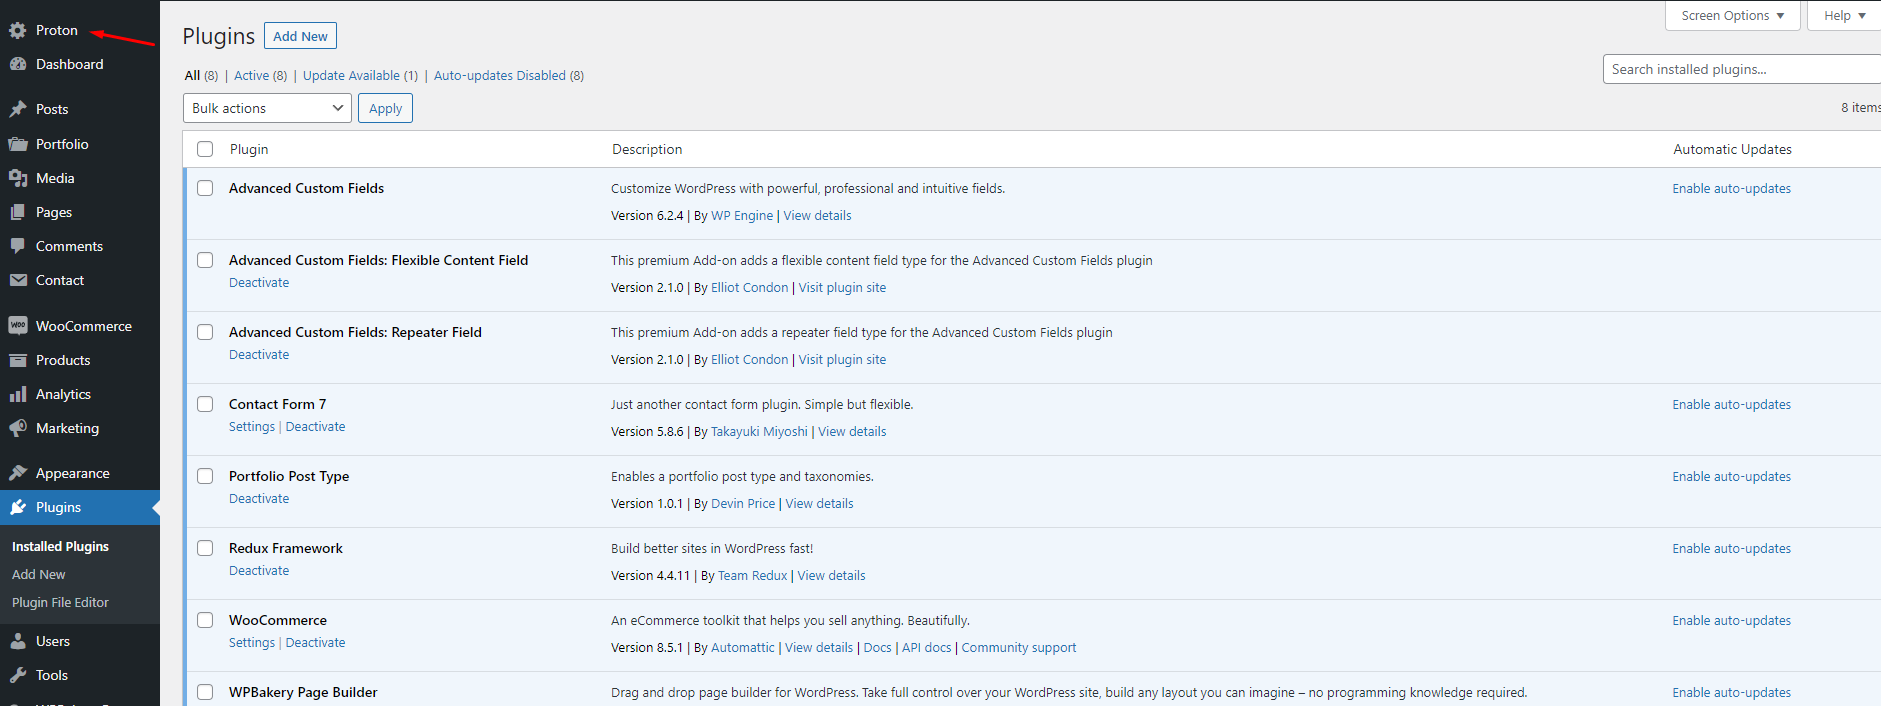This screenshot has height=706, width=1881.
Task: Click the Appearance paintbrush icon
Action: point(18,473)
